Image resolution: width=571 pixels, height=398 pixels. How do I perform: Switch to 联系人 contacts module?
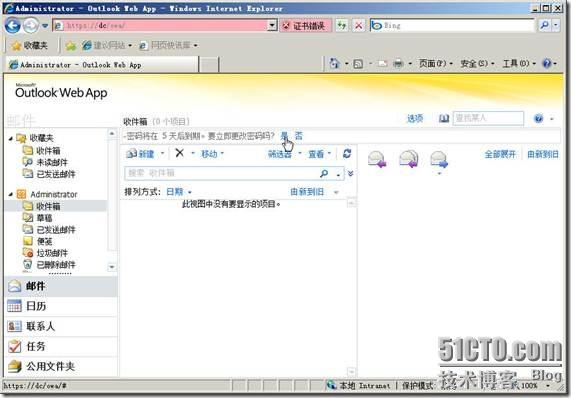tap(61, 326)
